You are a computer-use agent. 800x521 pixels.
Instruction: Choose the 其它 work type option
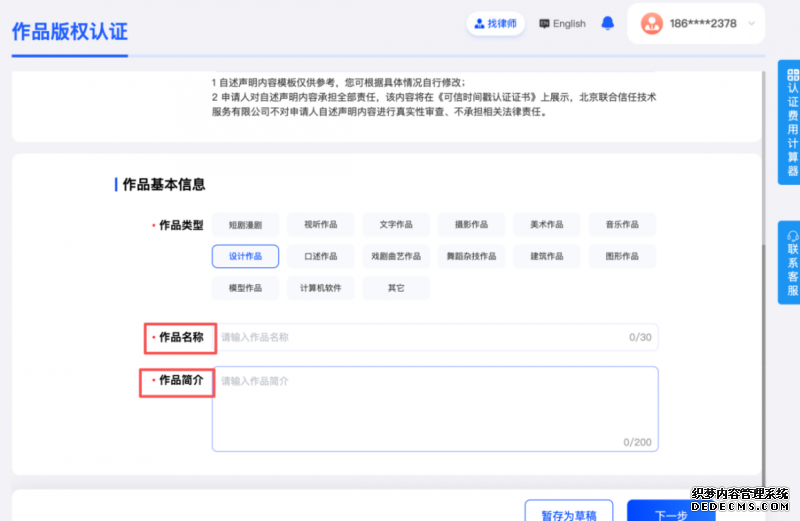(x=396, y=288)
